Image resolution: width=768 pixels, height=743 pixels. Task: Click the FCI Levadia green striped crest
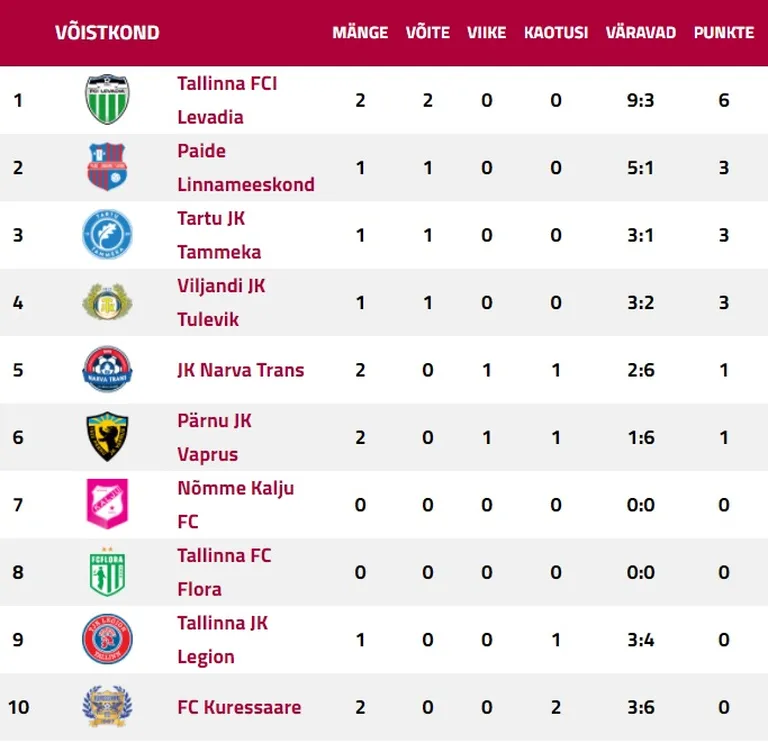point(107,99)
